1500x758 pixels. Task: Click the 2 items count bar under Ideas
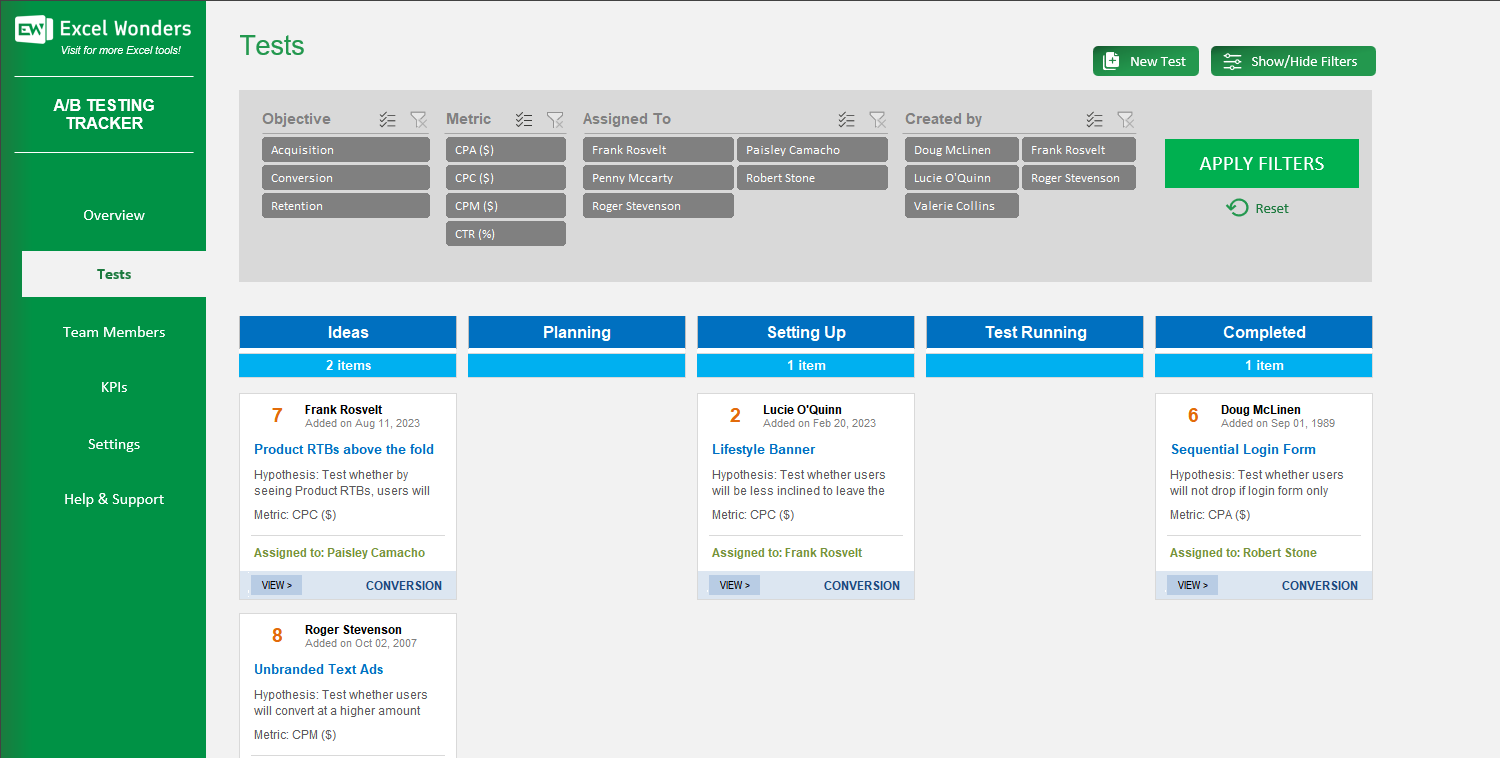click(347, 365)
